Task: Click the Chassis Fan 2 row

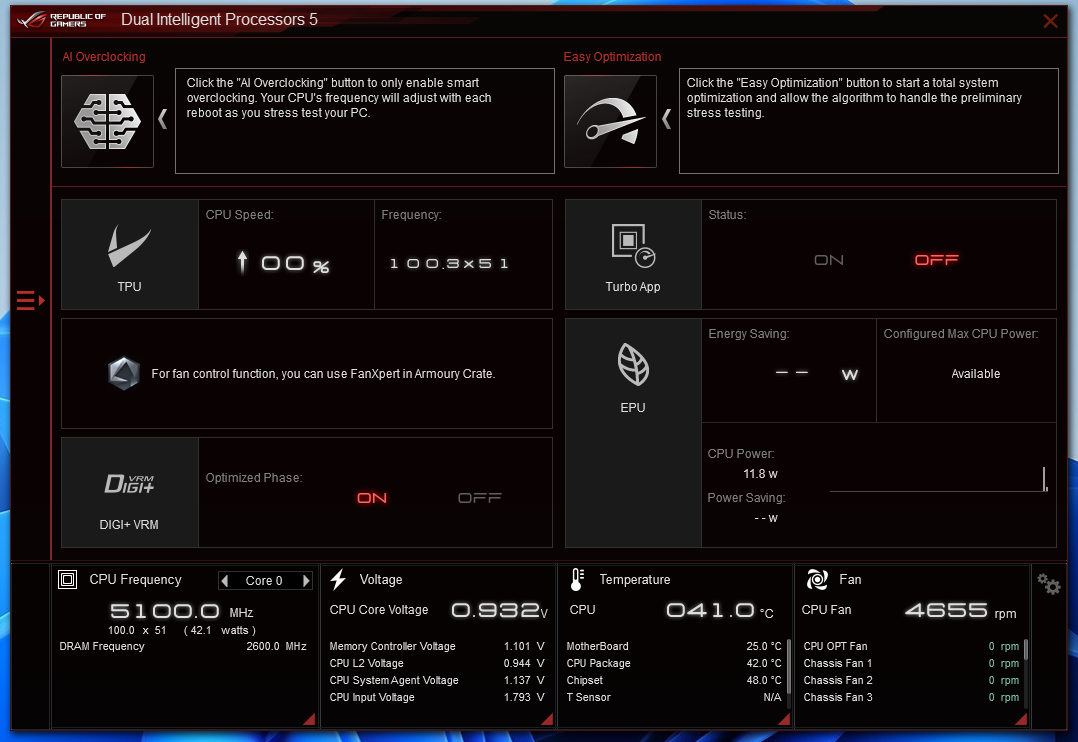Action: [x=912, y=680]
